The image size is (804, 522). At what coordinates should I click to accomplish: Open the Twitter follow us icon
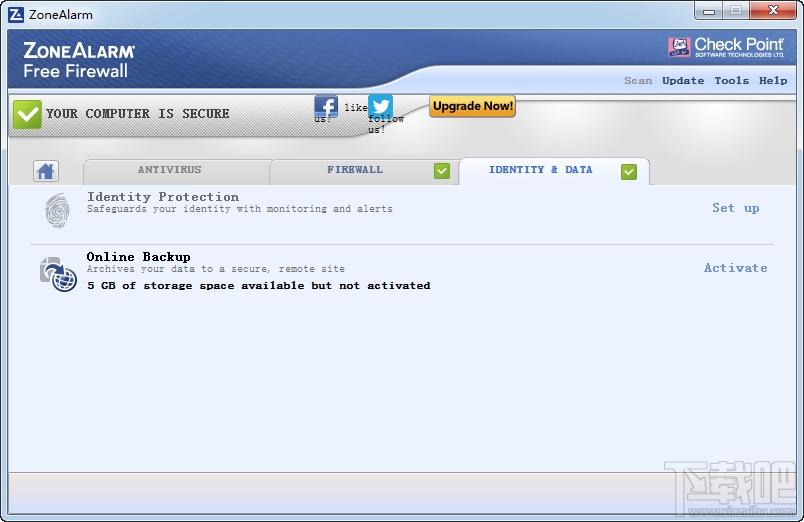[x=380, y=107]
